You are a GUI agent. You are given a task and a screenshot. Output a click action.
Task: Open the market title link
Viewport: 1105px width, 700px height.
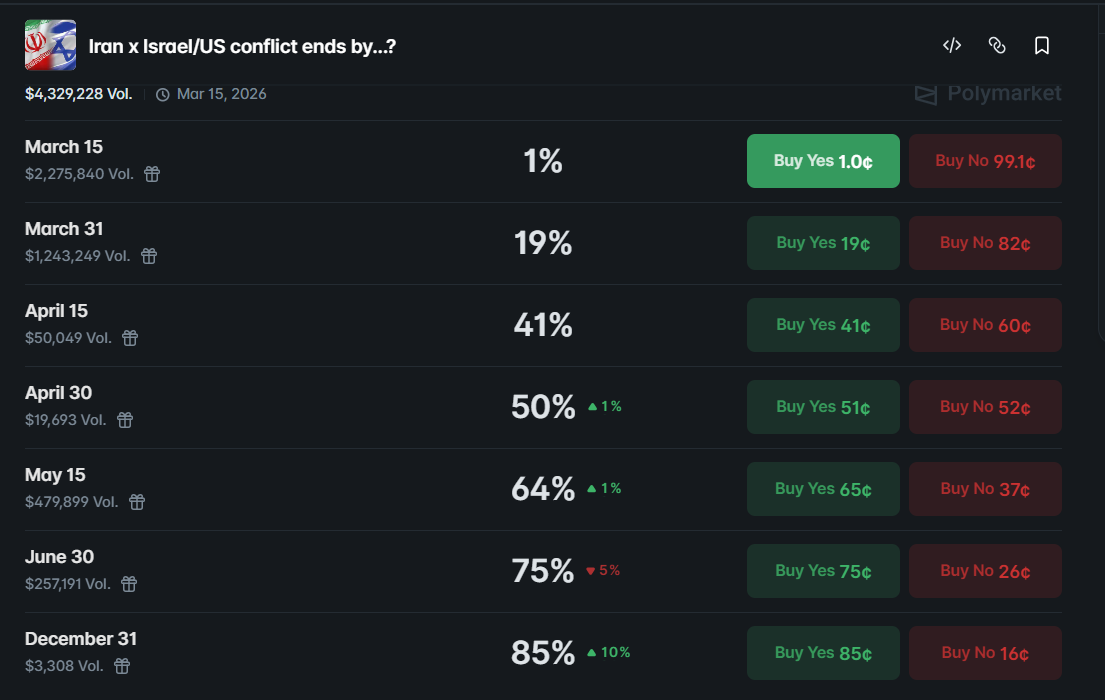click(242, 46)
